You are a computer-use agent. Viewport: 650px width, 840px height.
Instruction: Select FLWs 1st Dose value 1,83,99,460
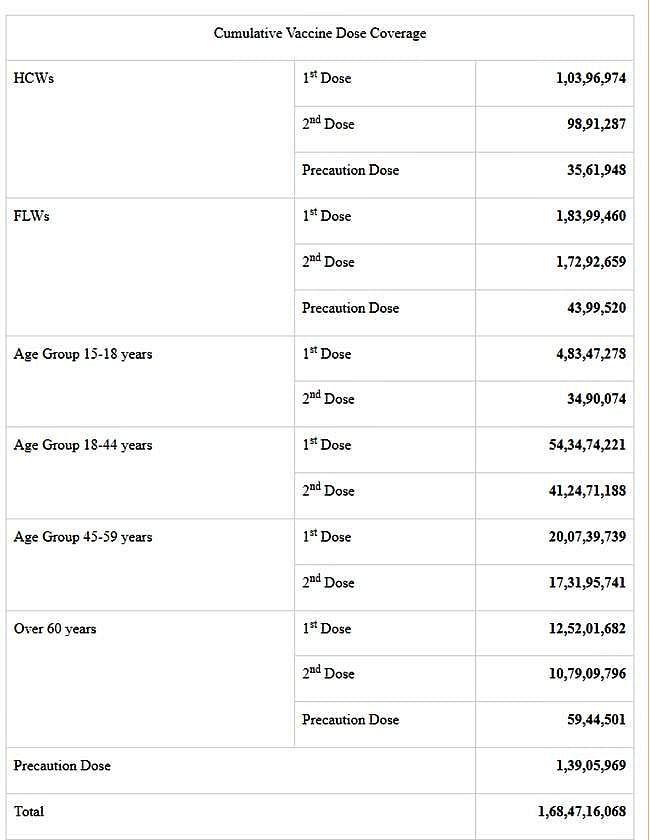click(590, 216)
